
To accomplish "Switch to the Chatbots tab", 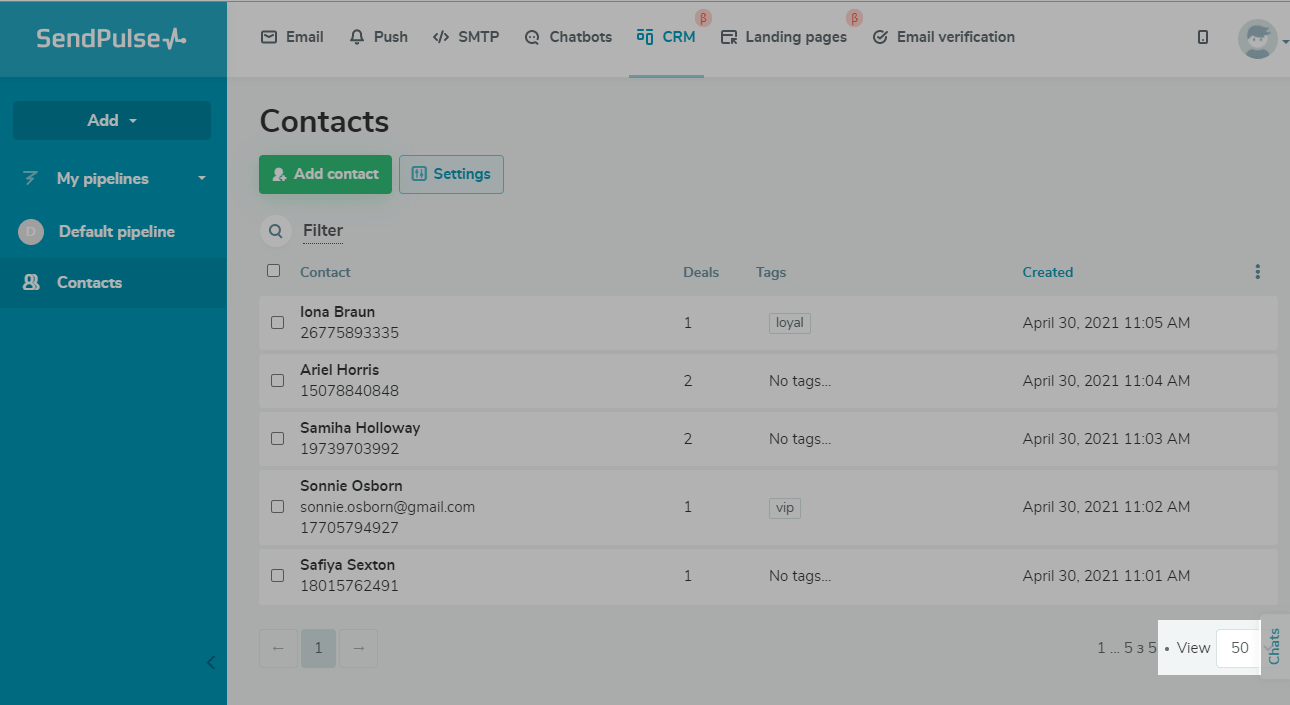I will [x=568, y=37].
